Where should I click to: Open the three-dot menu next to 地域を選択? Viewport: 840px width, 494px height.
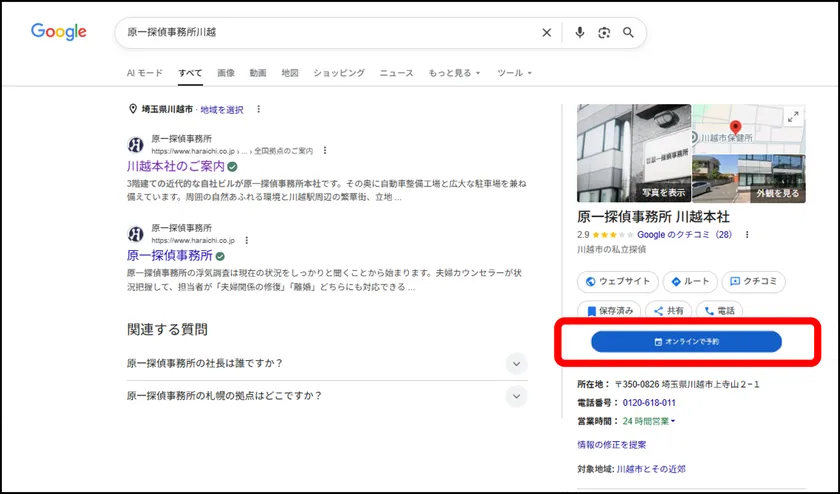(x=258, y=109)
